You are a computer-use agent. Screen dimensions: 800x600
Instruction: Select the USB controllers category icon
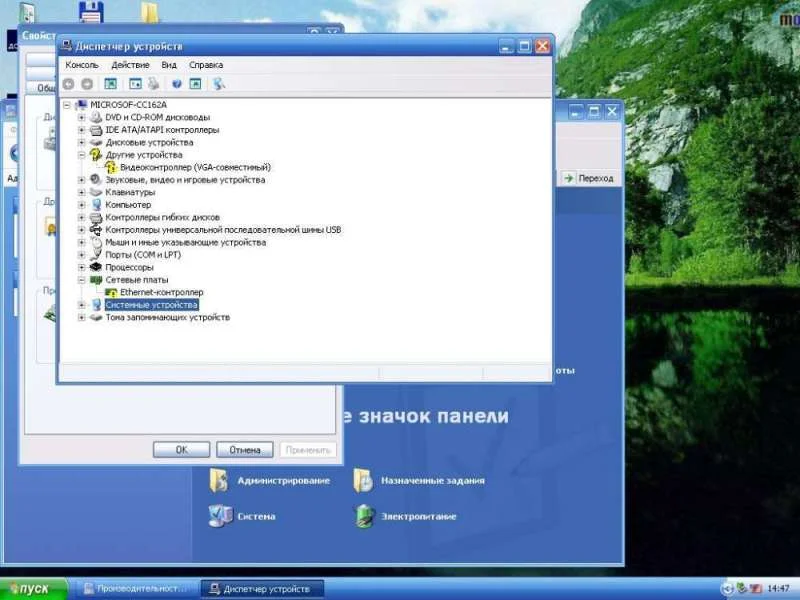[95, 230]
